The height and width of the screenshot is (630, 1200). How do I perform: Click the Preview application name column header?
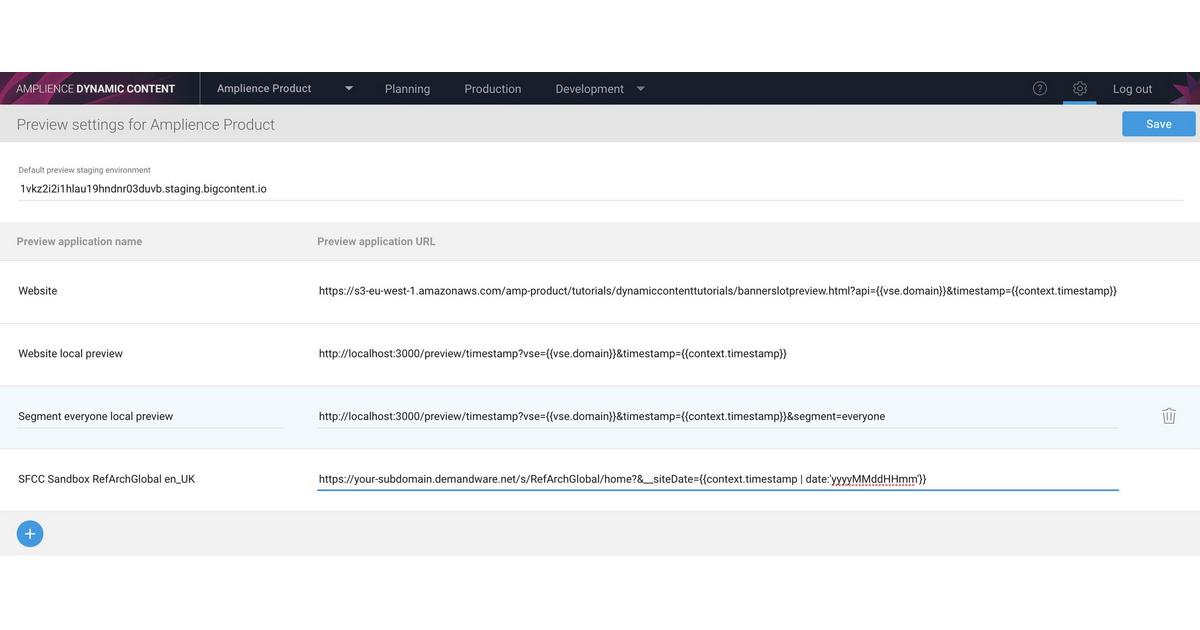[79, 241]
